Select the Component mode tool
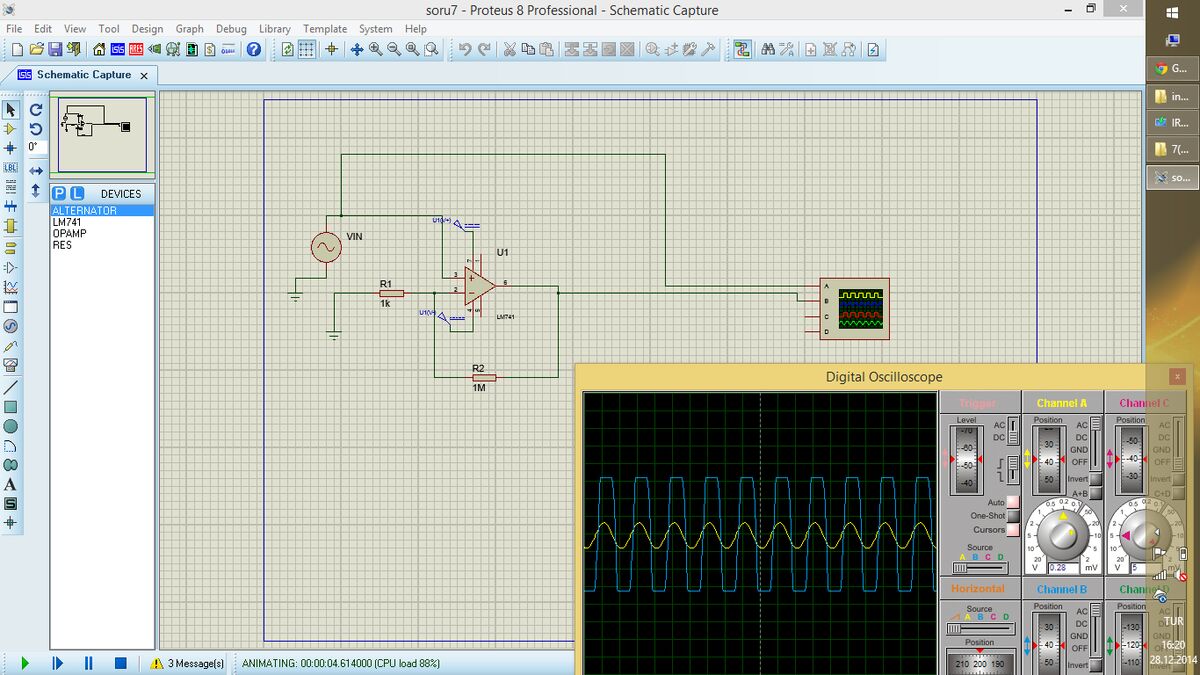 pyautogui.click(x=11, y=129)
